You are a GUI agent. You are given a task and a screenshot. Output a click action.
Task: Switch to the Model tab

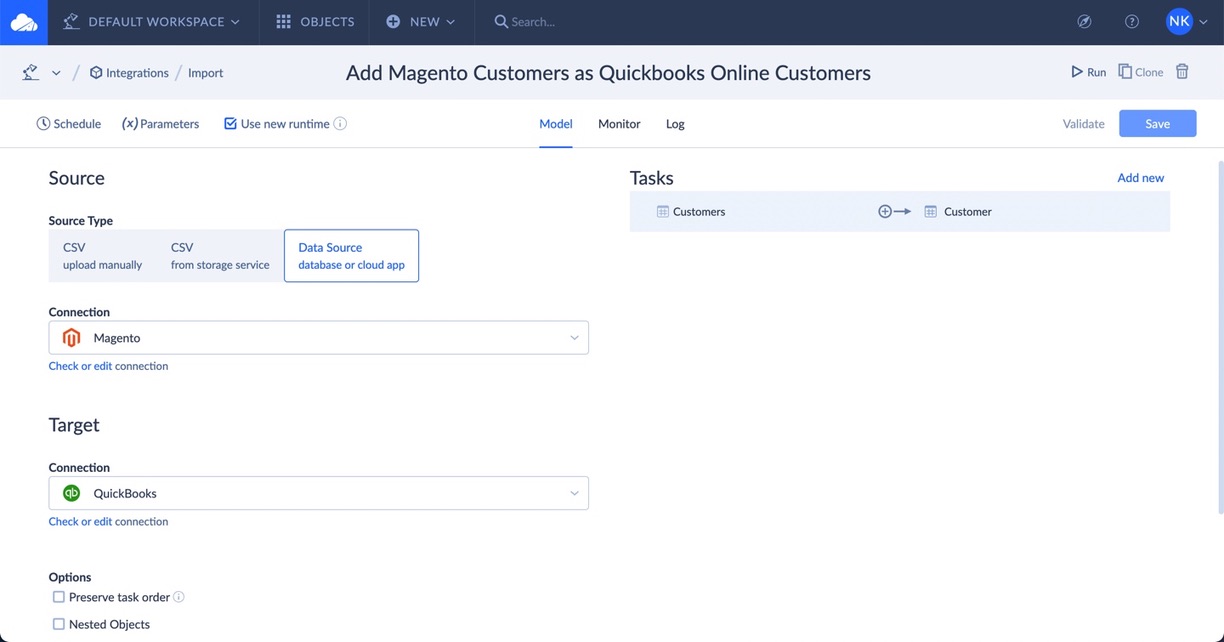point(556,124)
